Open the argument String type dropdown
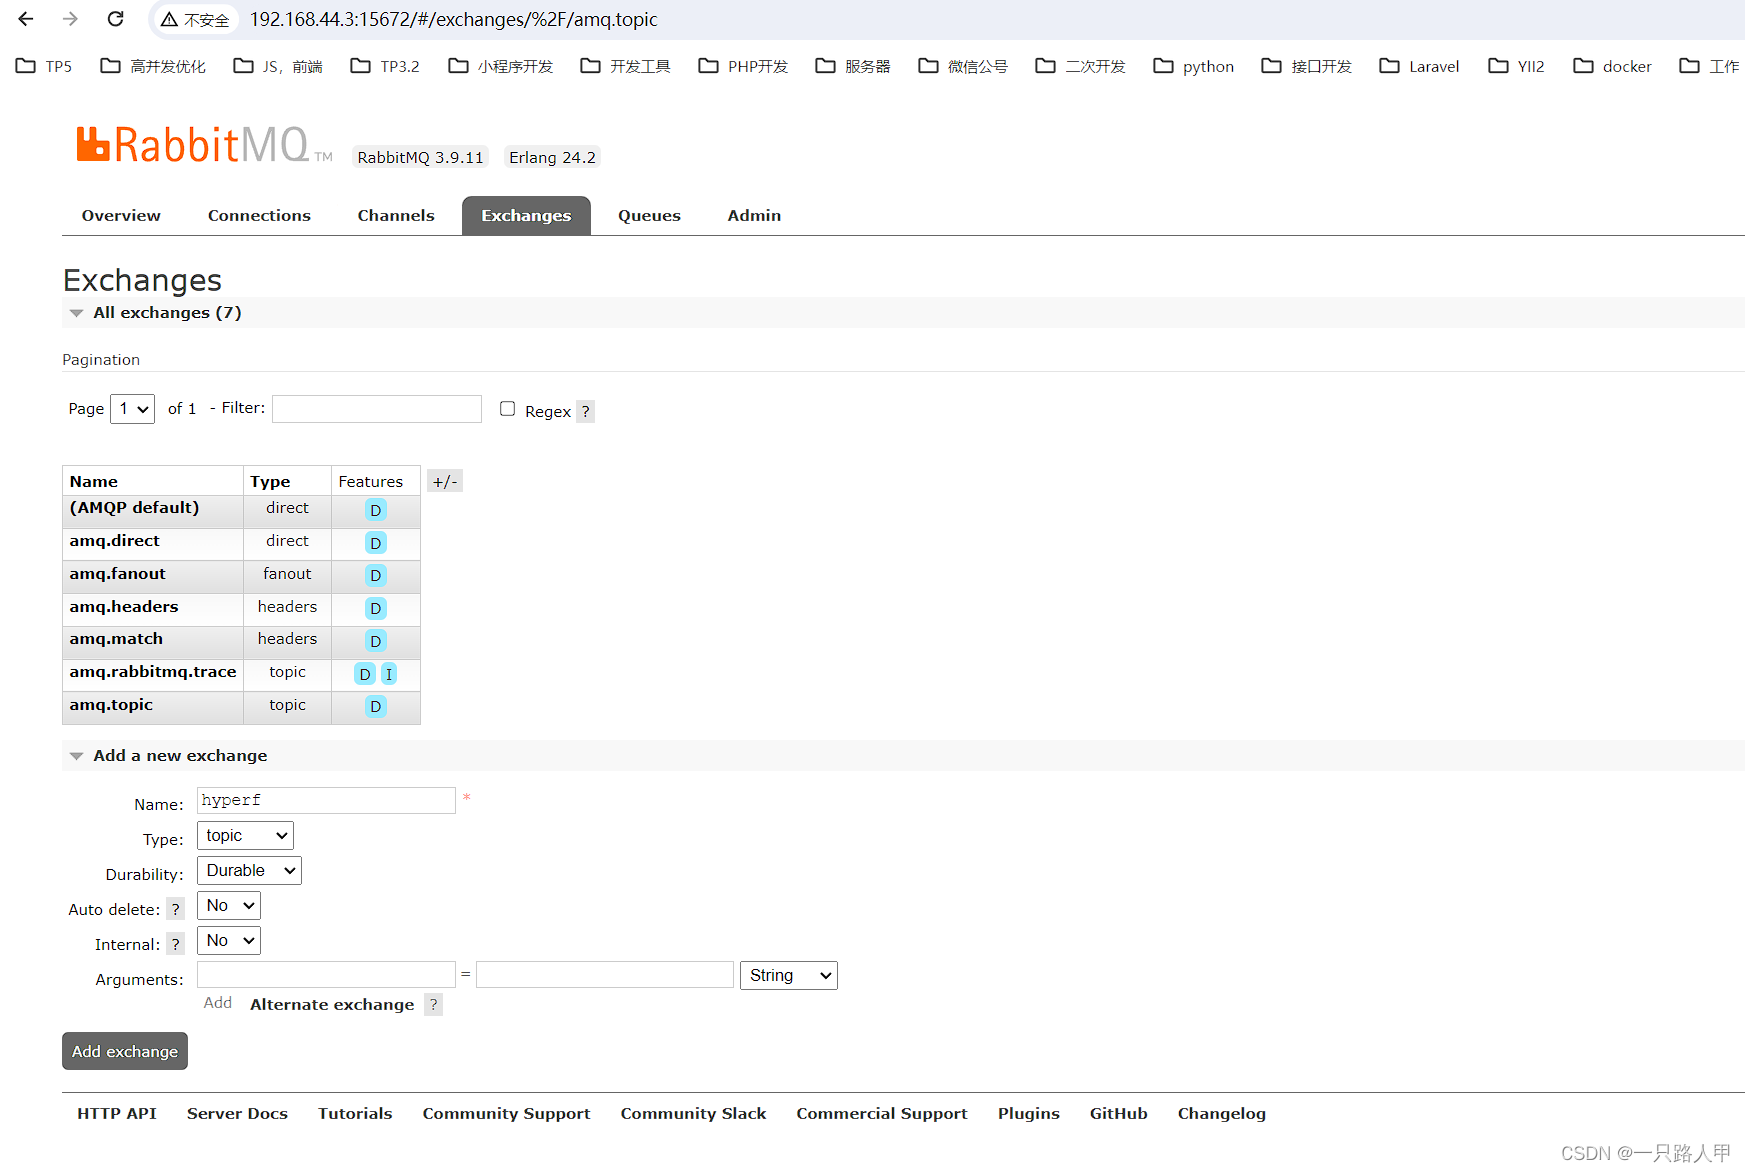The image size is (1745, 1173). pos(789,976)
